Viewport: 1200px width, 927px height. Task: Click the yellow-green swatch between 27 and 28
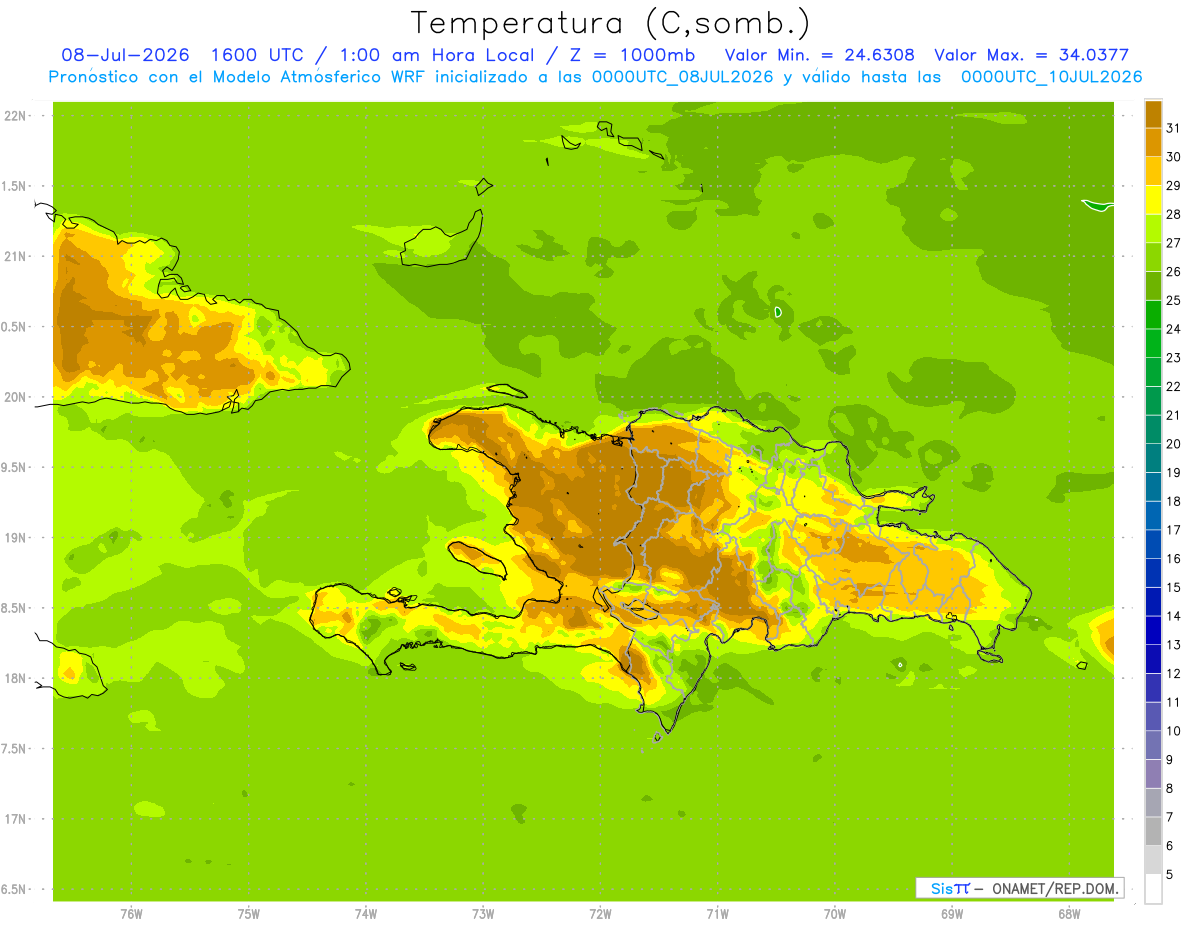(x=1153, y=228)
